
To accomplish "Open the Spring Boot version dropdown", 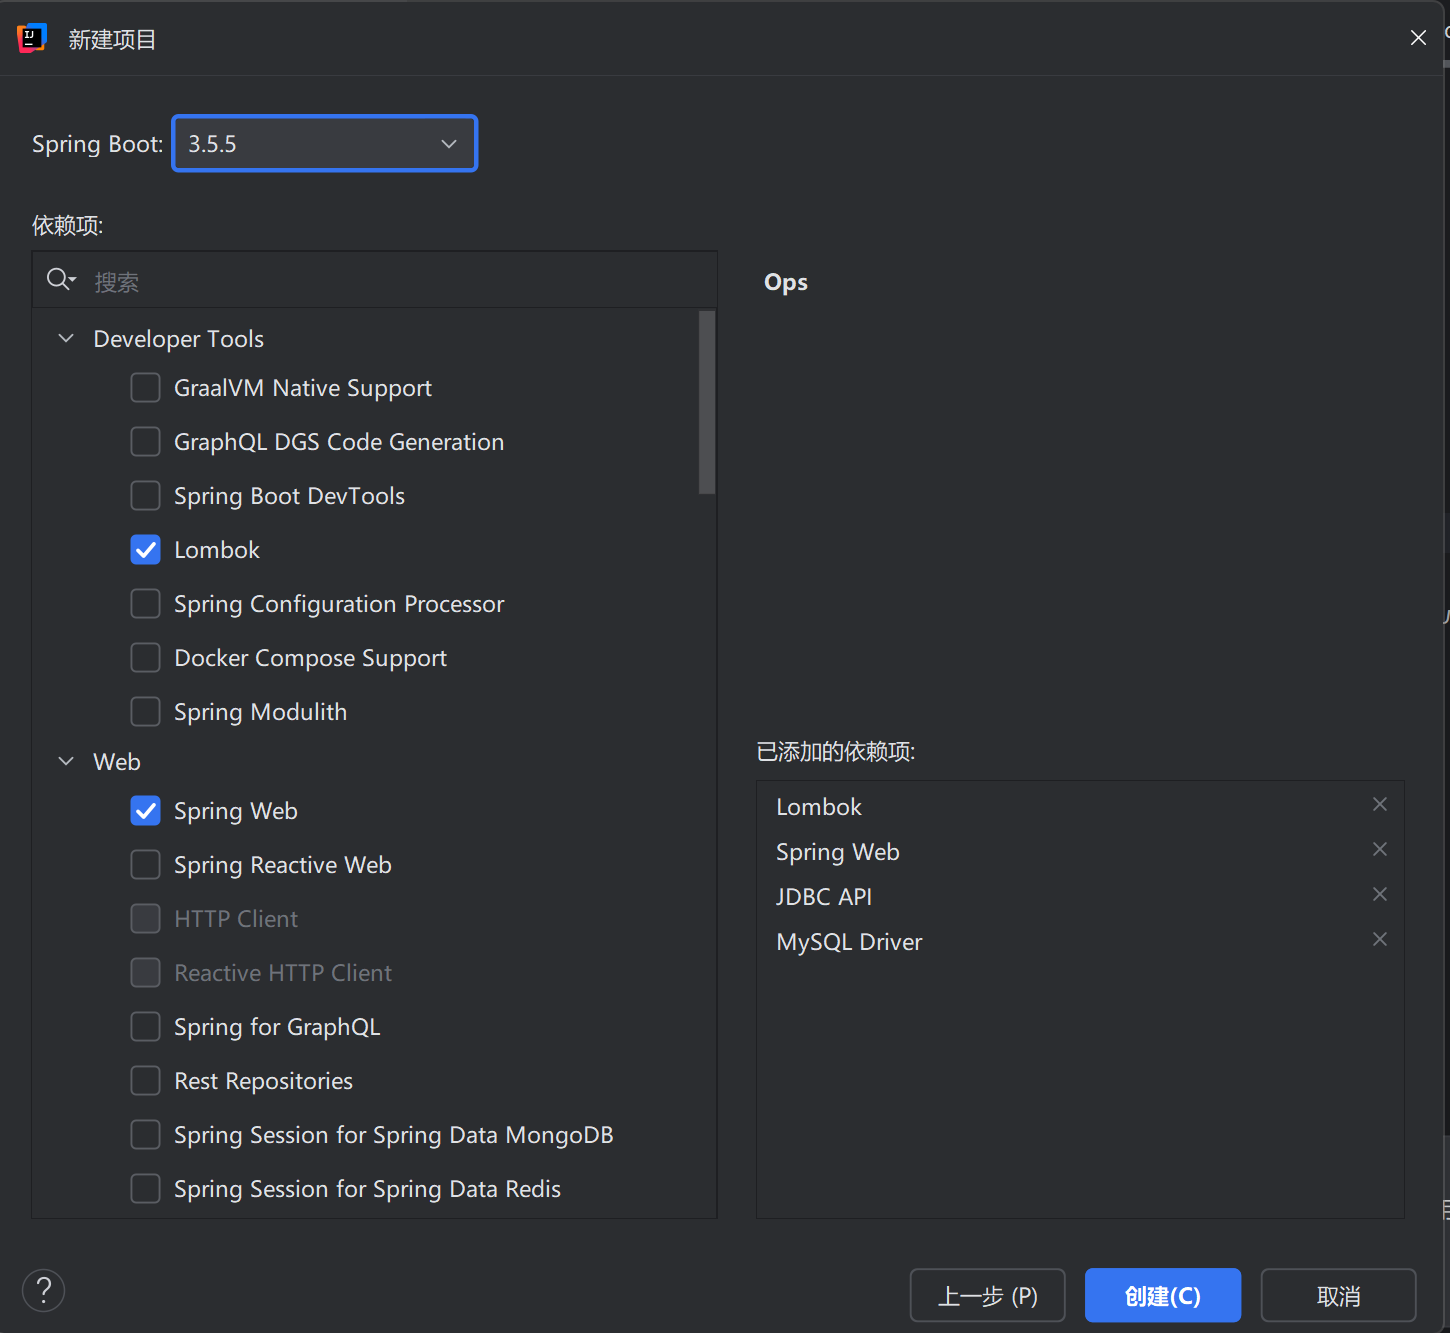I will [325, 143].
